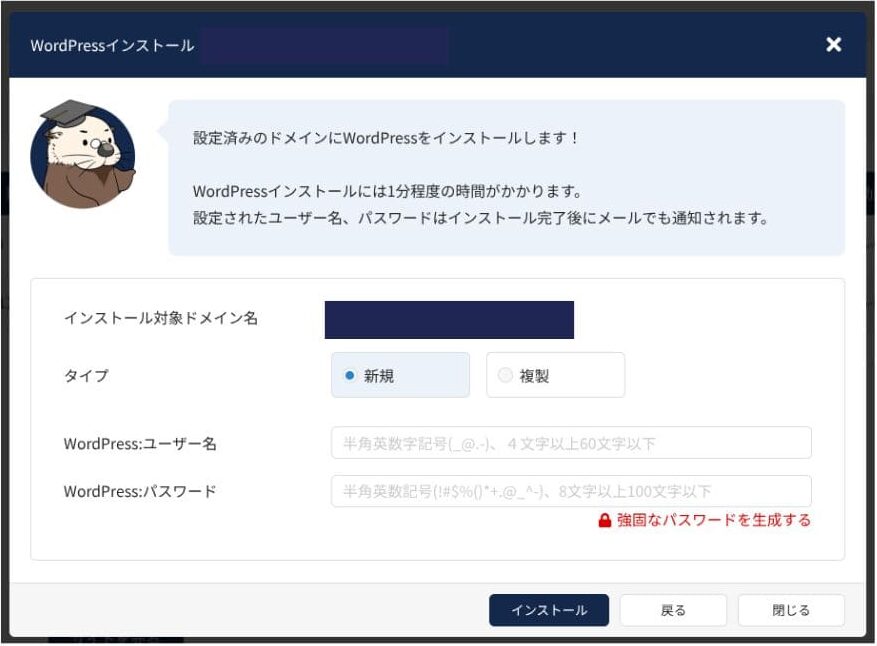Click the otter mascot avatar
The width and height of the screenshot is (877, 646).
click(x=82, y=157)
